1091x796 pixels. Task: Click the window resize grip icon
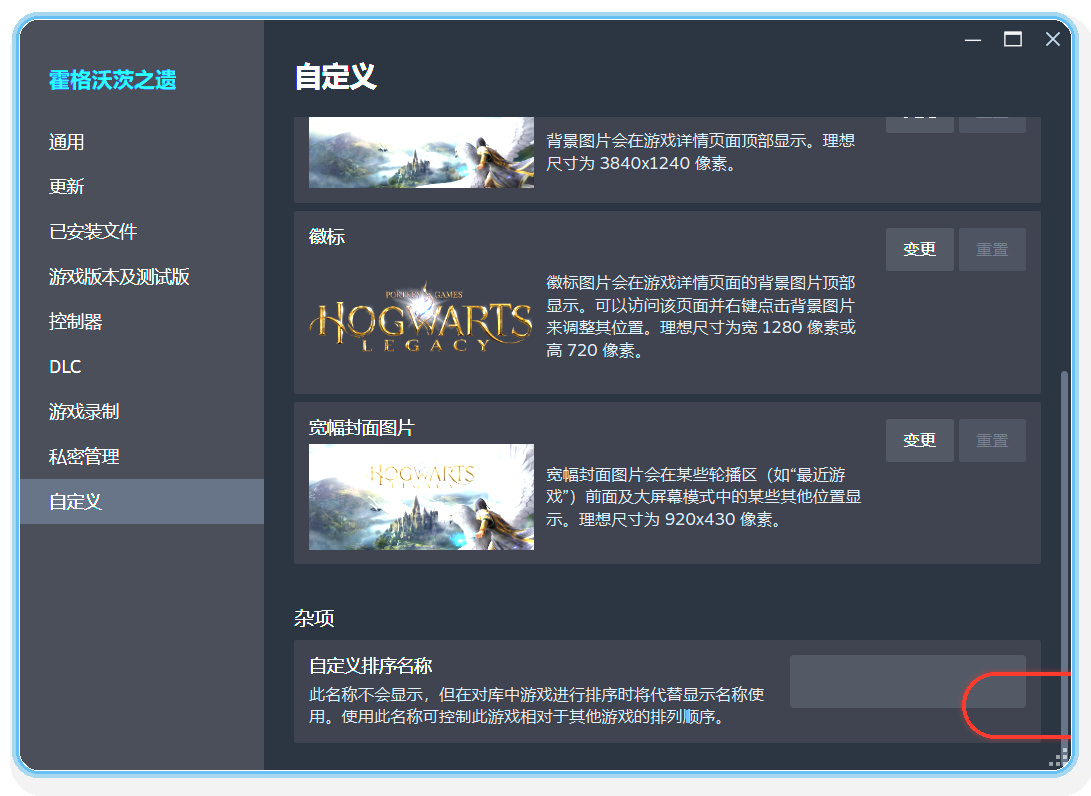pyautogui.click(x=1059, y=757)
